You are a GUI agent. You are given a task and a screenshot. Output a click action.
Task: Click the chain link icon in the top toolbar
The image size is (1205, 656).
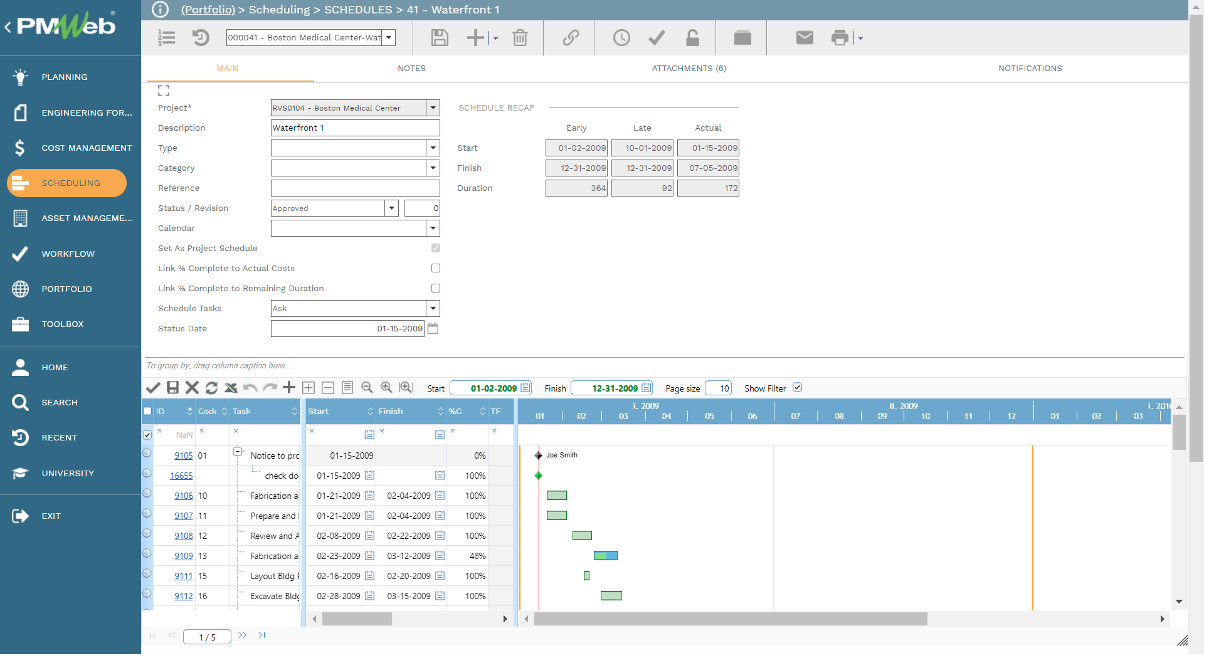pyautogui.click(x=571, y=38)
